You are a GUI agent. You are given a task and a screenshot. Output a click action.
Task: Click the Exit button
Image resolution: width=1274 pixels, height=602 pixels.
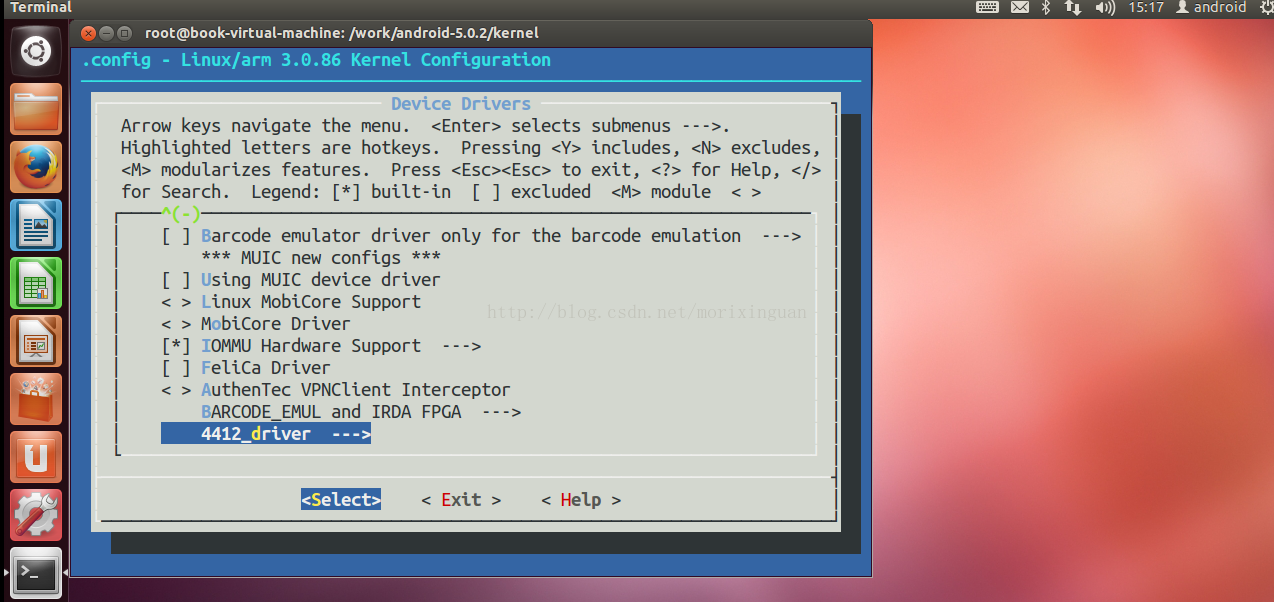tap(461, 500)
